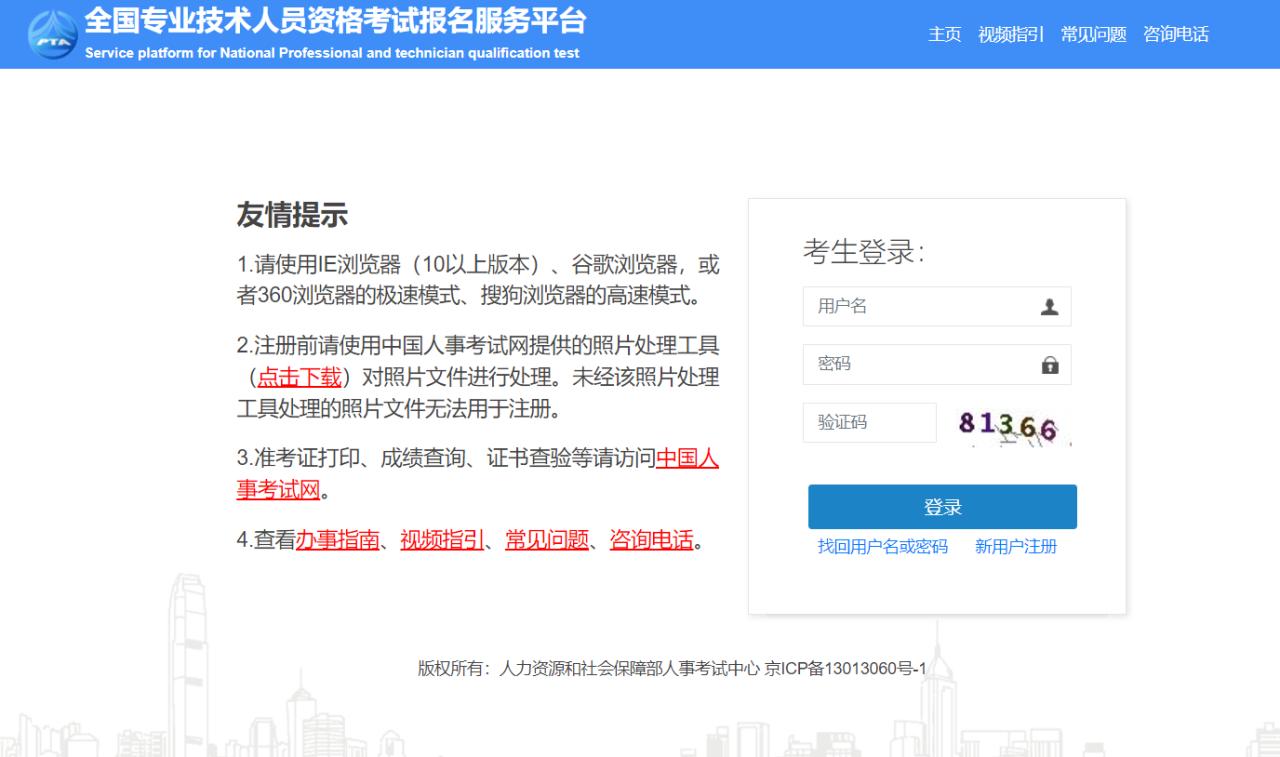The width and height of the screenshot is (1280, 757).
Task: Open 找回用户名或密码 link
Action: pos(883,546)
